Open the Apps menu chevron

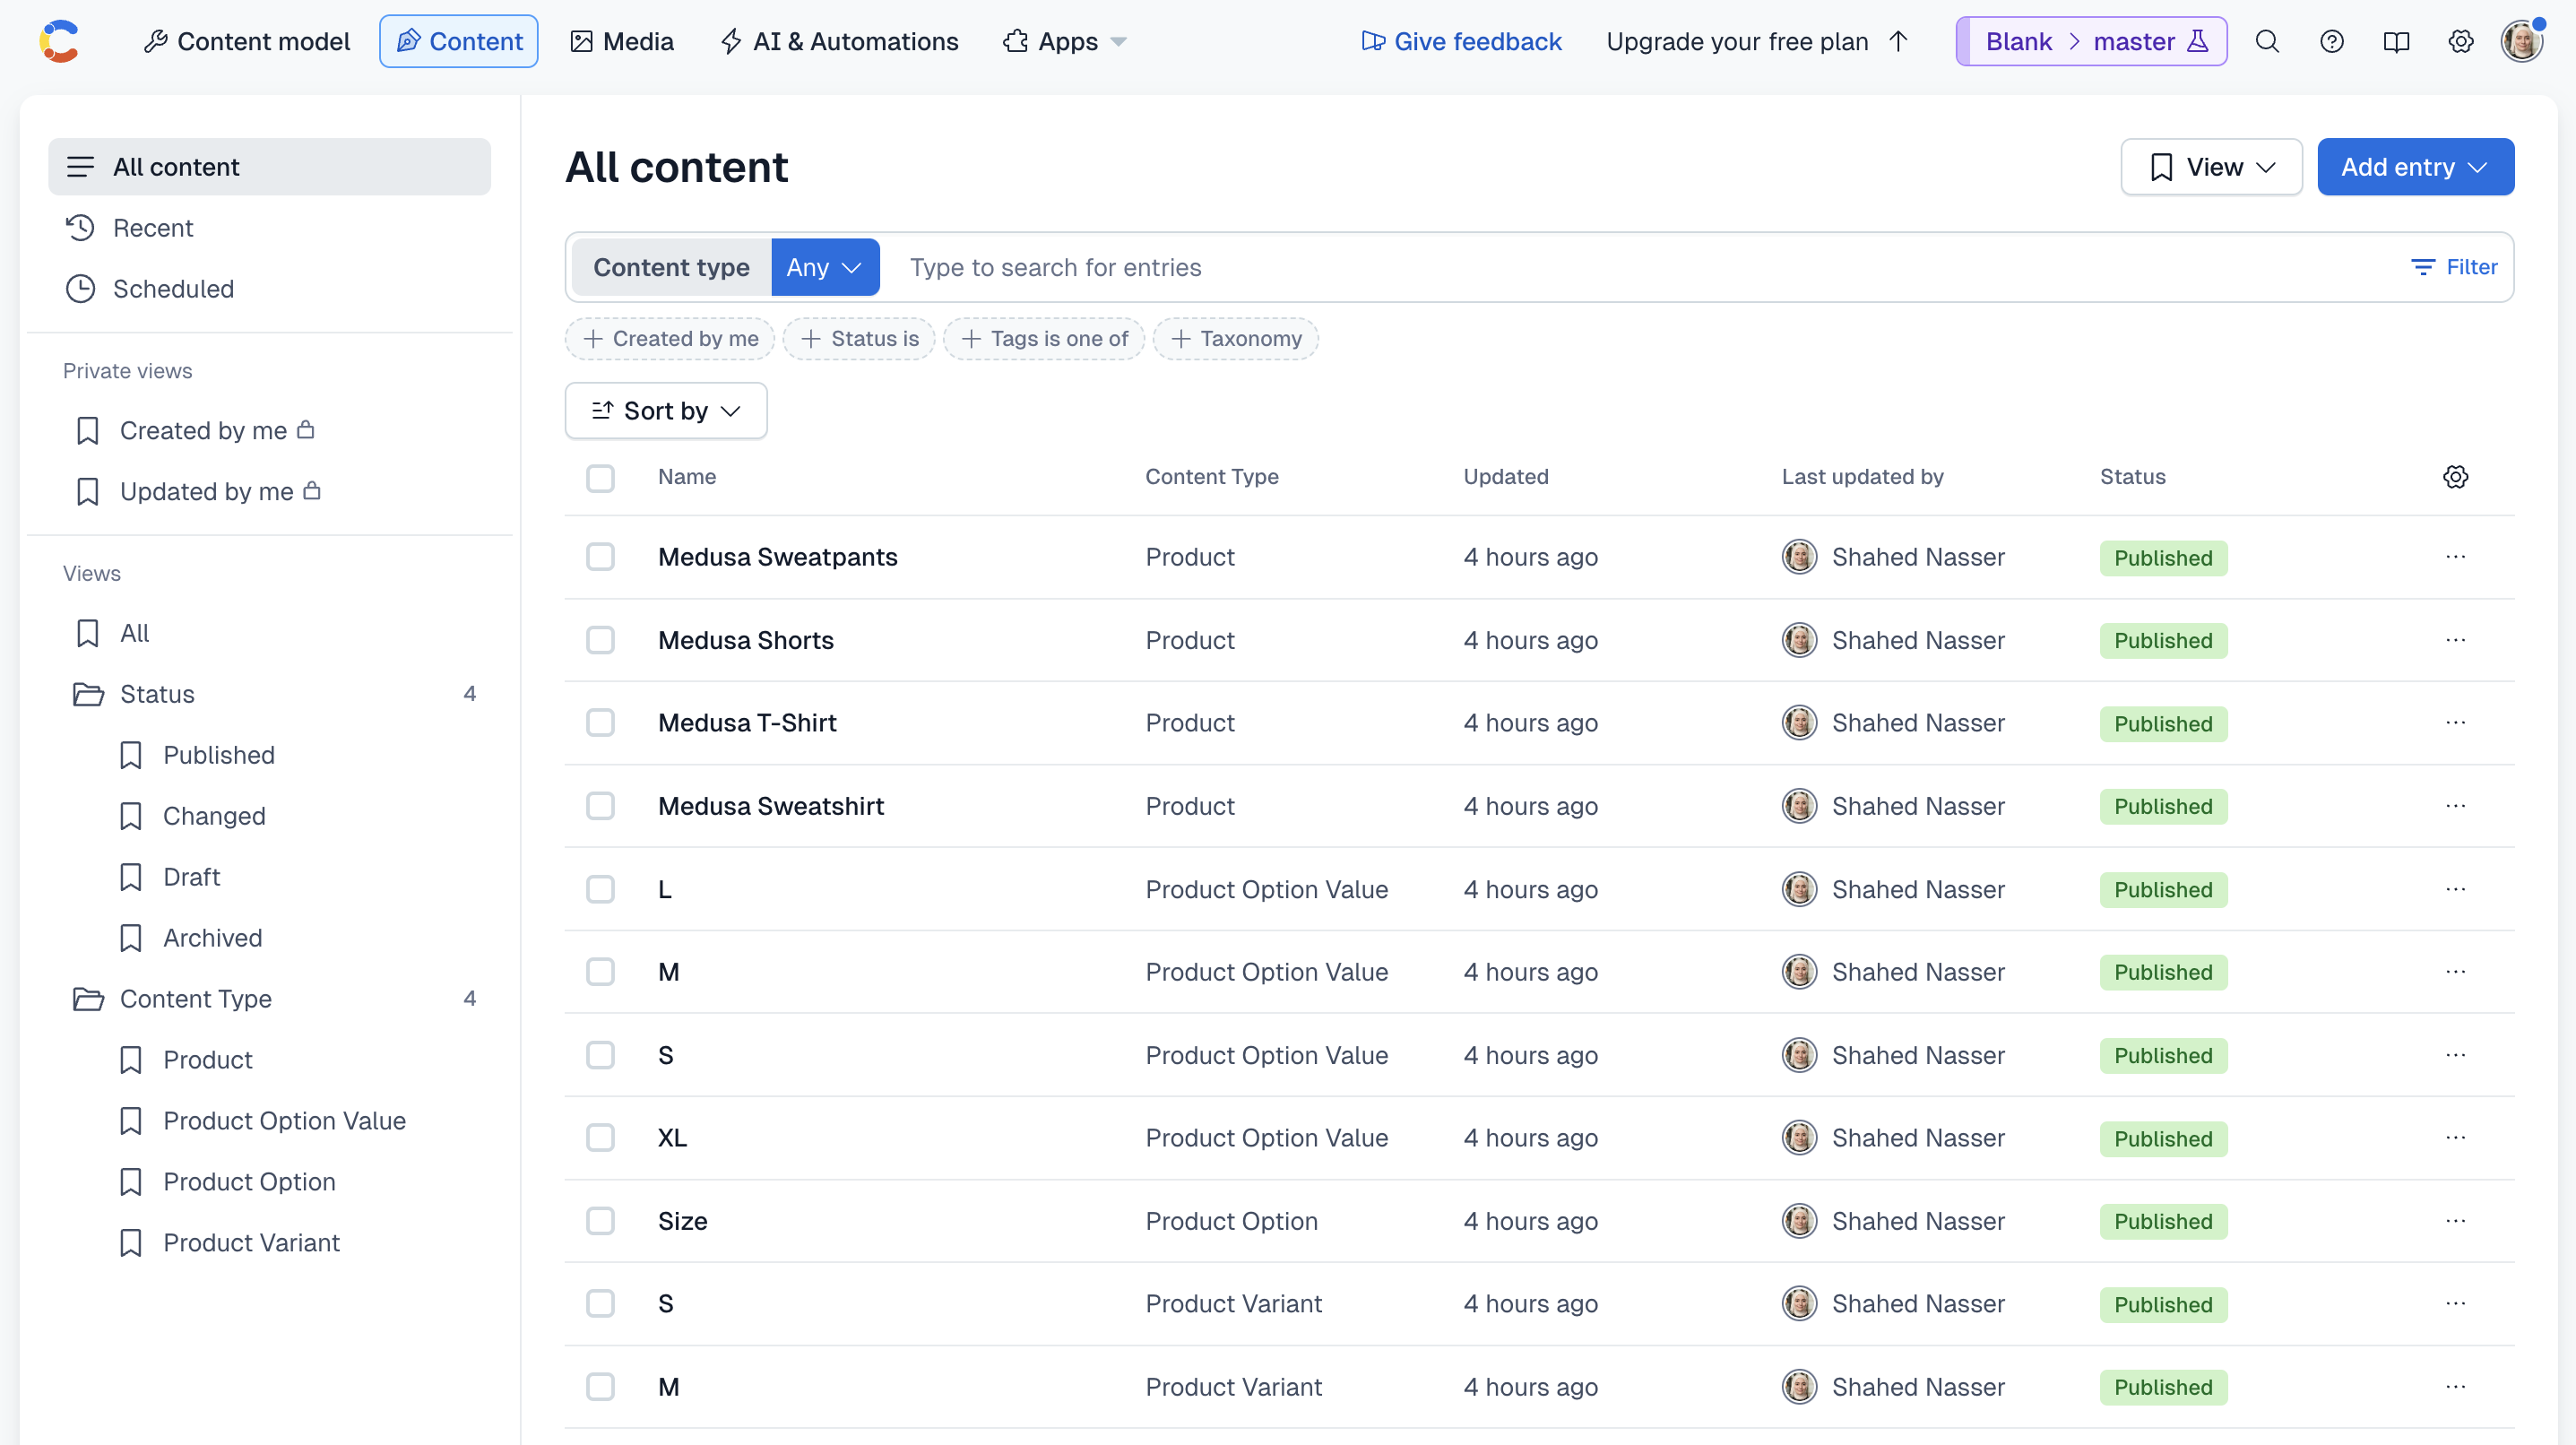point(1118,41)
